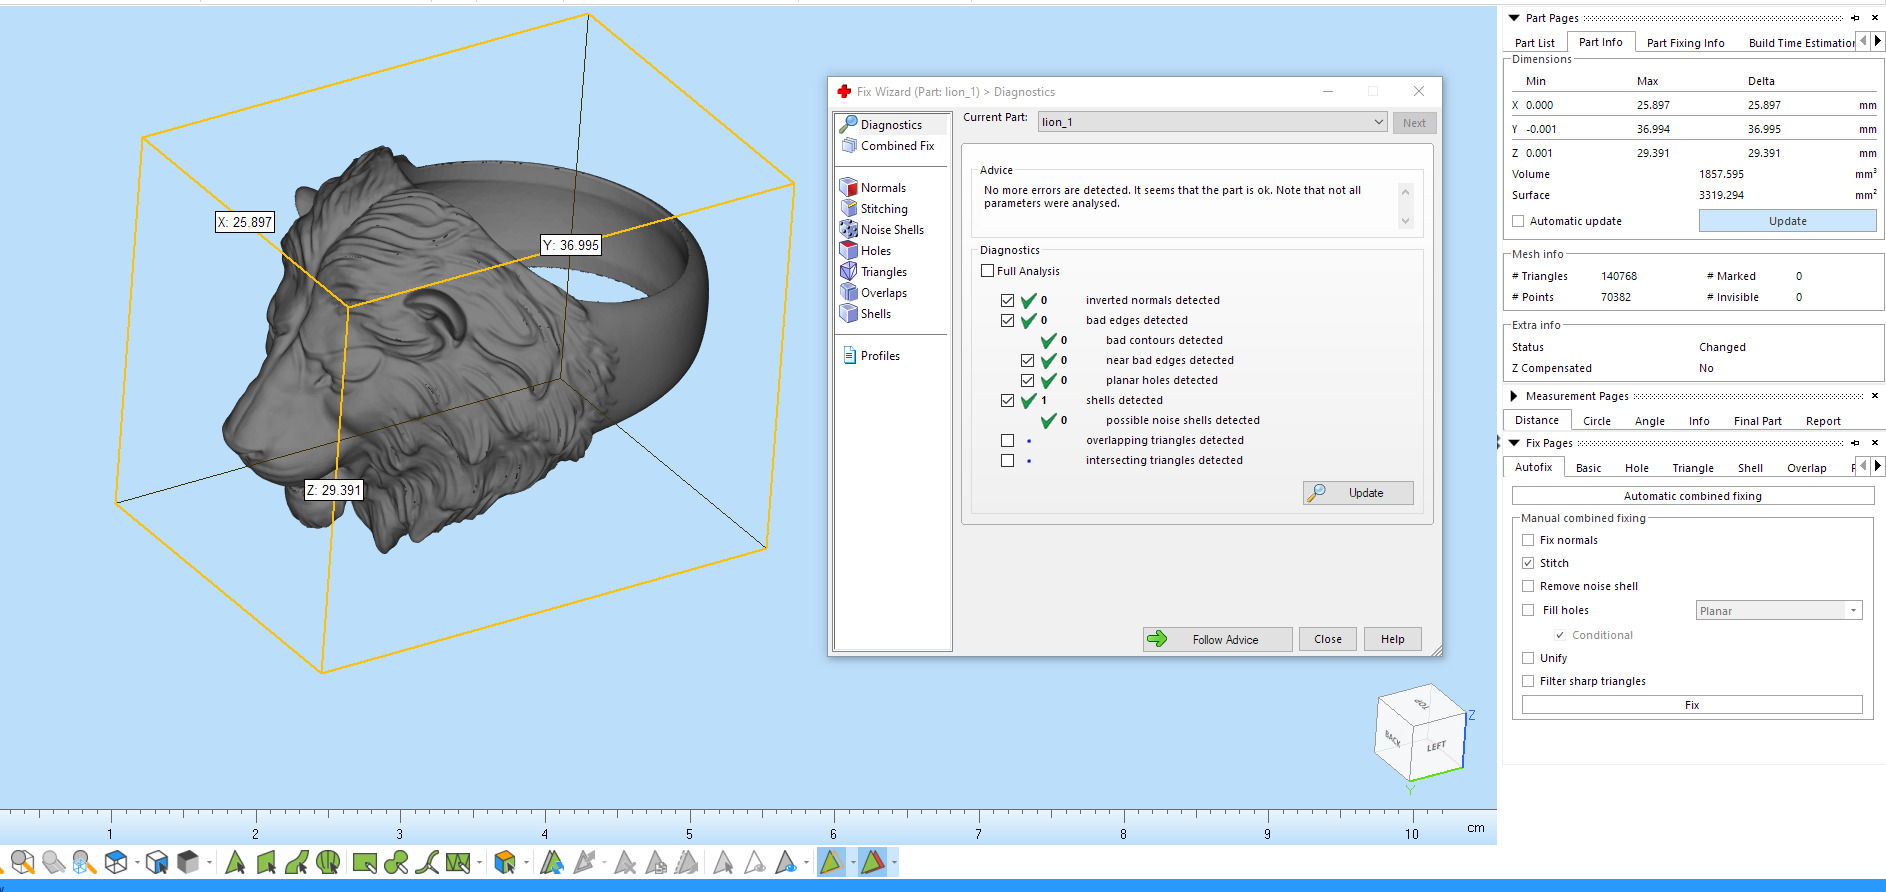Uncheck near bad edges detected checkbox
1886x892 pixels.
[x=1027, y=360]
